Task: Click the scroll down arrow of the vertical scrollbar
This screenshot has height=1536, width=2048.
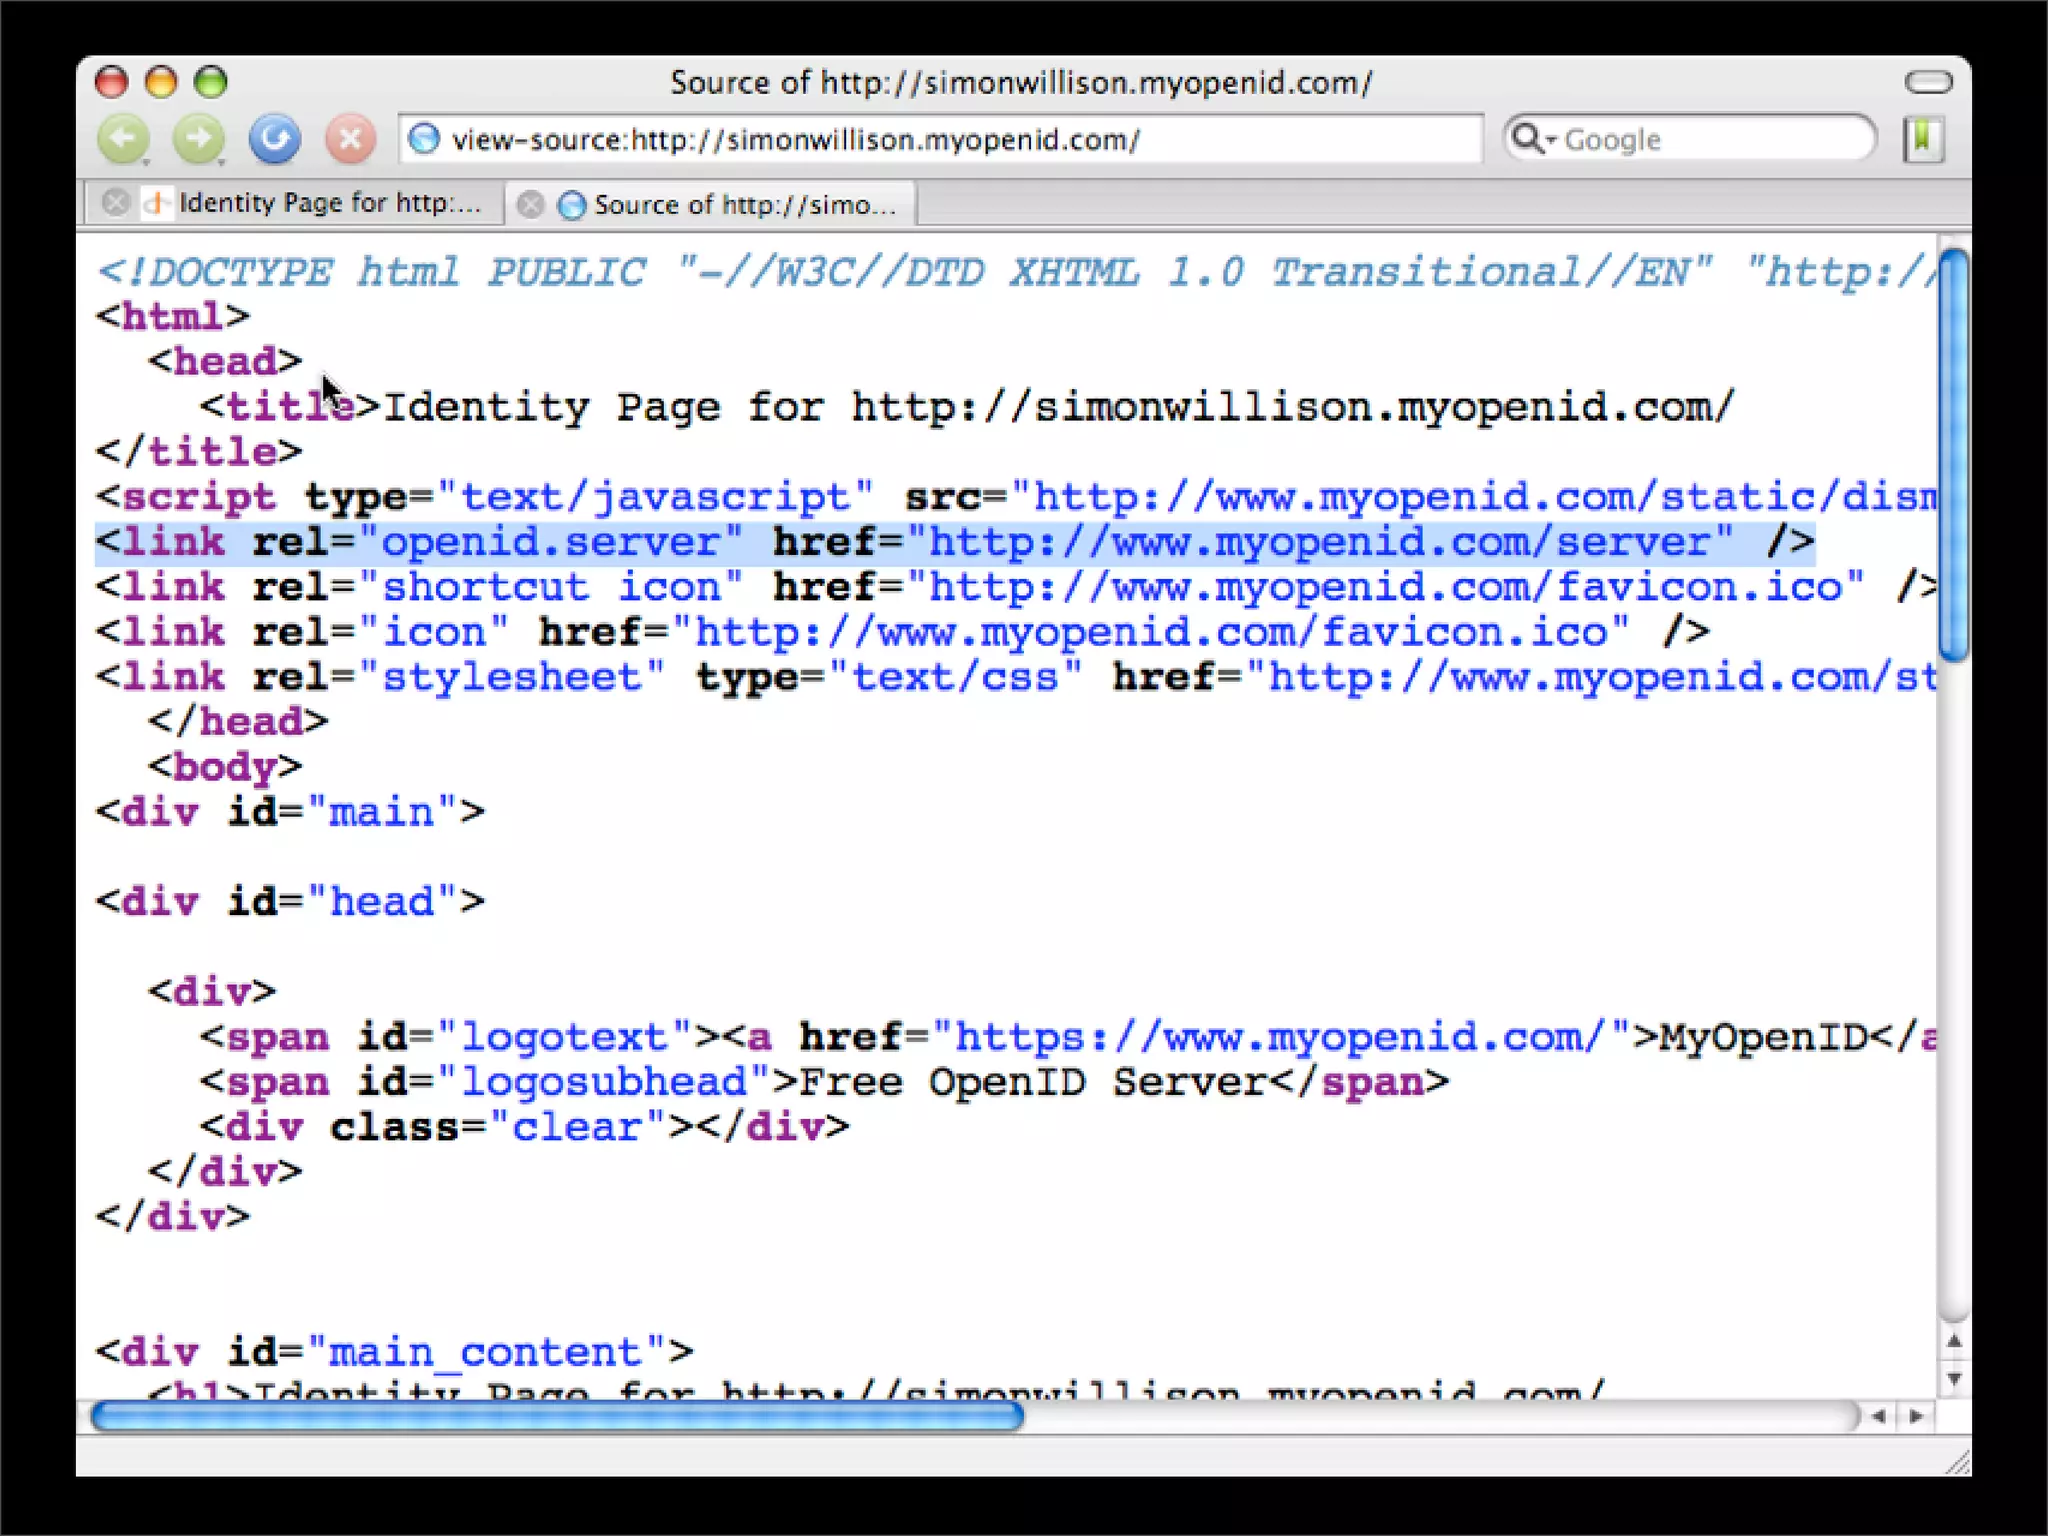Action: (1953, 1379)
